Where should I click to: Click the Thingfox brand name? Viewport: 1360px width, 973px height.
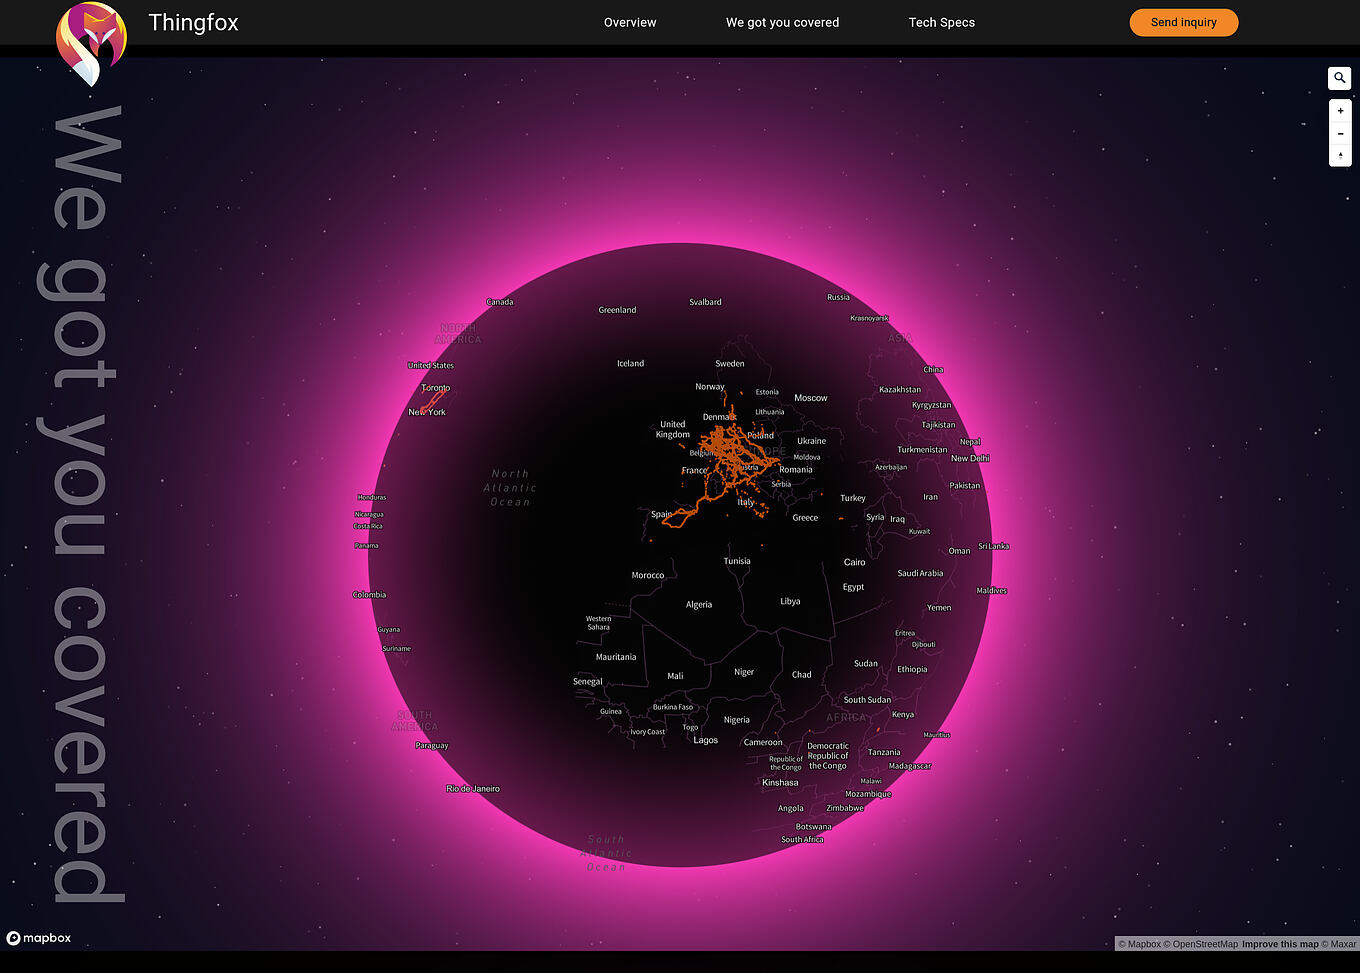point(193,22)
